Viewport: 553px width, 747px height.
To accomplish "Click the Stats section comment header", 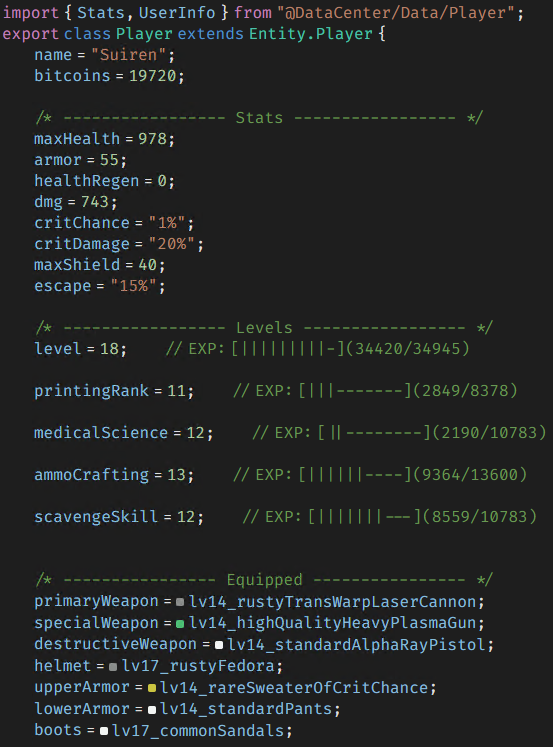I will click(259, 118).
